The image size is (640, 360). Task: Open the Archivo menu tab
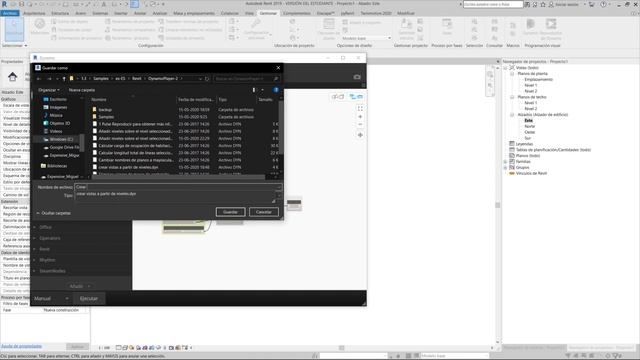[x=10, y=13]
